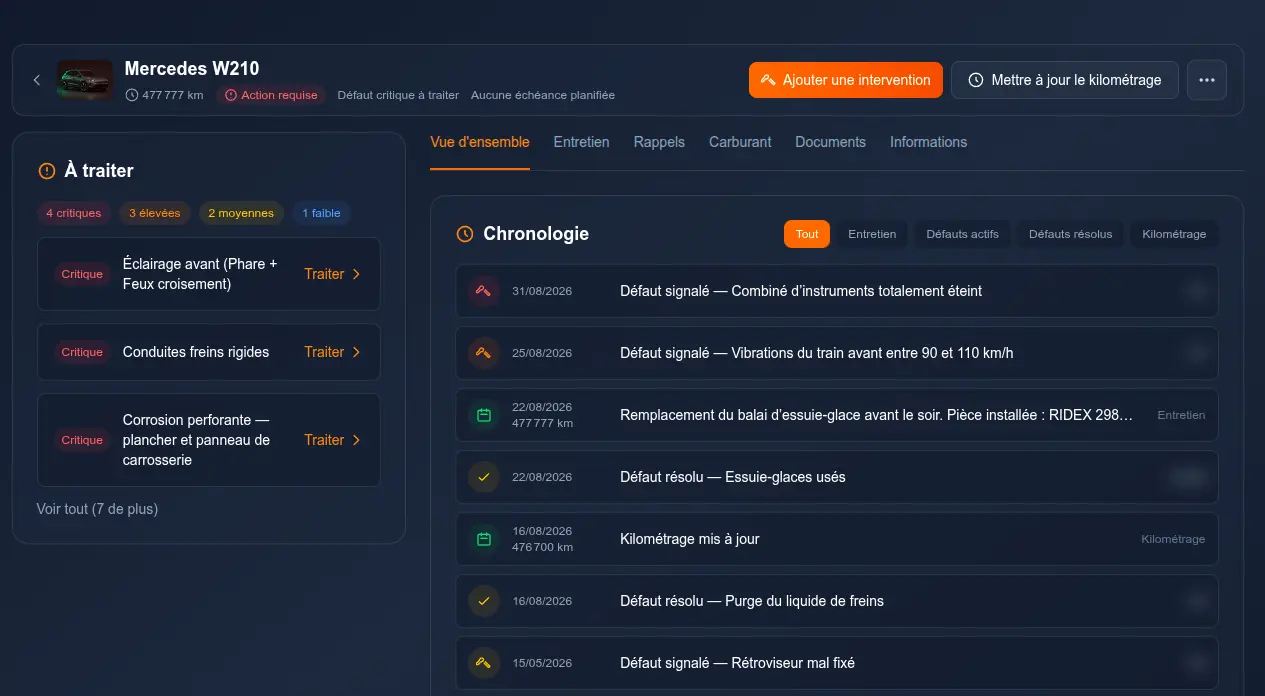Click the 1 faible severity chip
The height and width of the screenshot is (696, 1265).
(x=321, y=213)
